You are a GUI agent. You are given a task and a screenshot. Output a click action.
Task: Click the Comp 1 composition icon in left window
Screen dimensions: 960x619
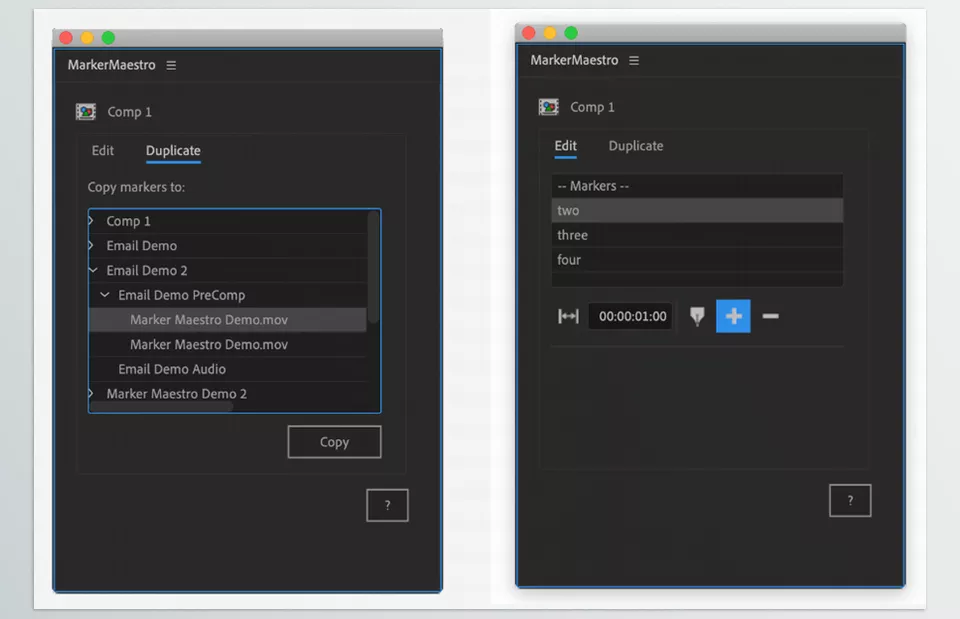coord(86,111)
